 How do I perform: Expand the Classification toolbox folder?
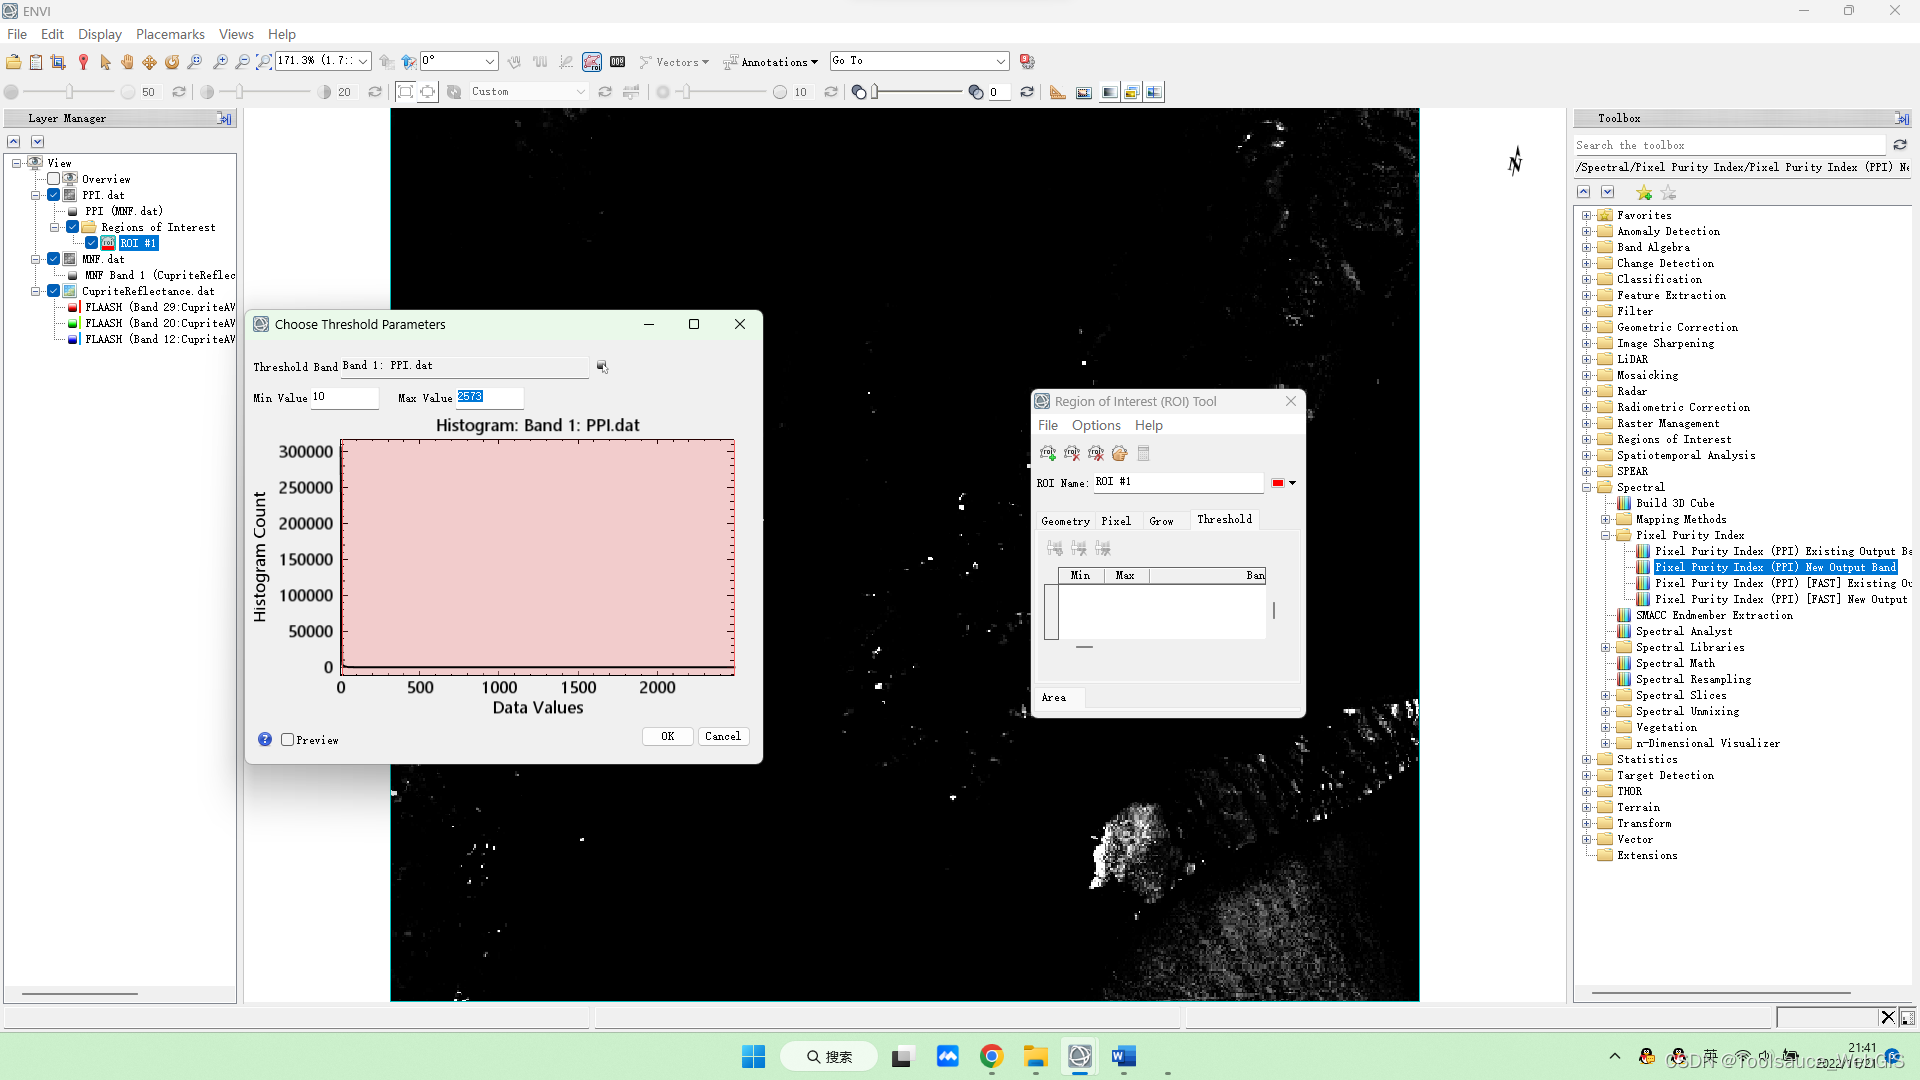[1586, 279]
